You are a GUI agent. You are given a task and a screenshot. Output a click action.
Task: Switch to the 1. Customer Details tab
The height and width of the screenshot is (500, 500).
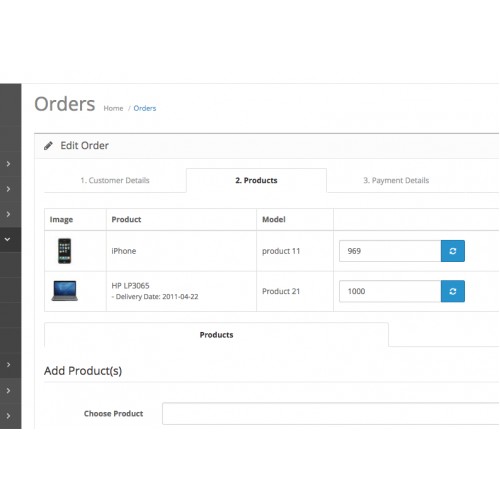[x=115, y=180]
